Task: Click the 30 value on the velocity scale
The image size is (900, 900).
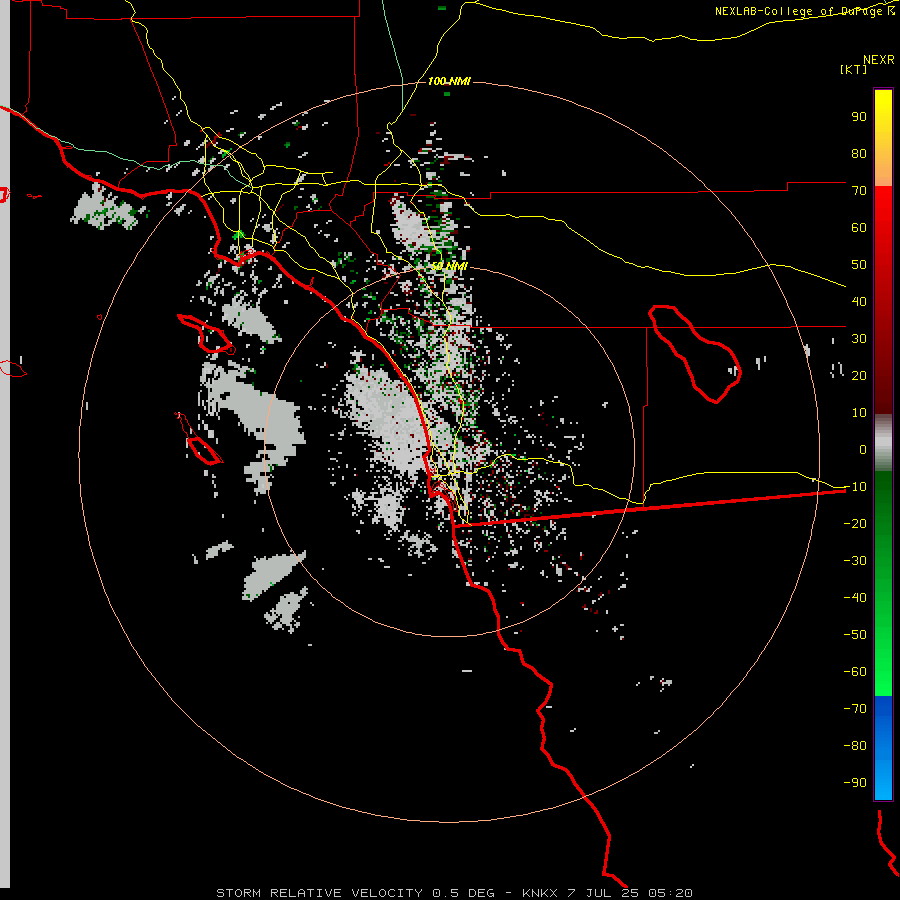Action: pyautogui.click(x=859, y=339)
